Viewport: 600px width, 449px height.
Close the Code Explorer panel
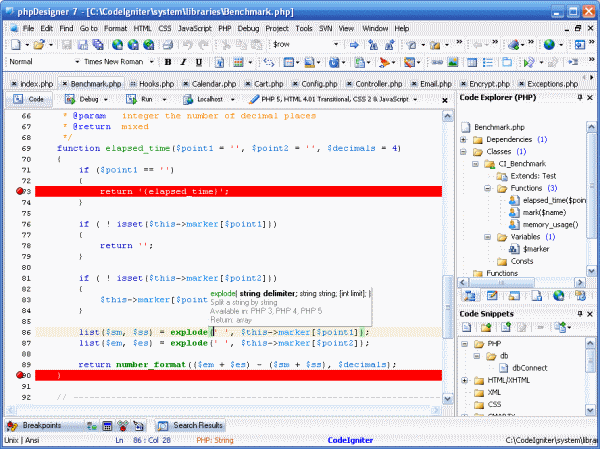click(590, 98)
